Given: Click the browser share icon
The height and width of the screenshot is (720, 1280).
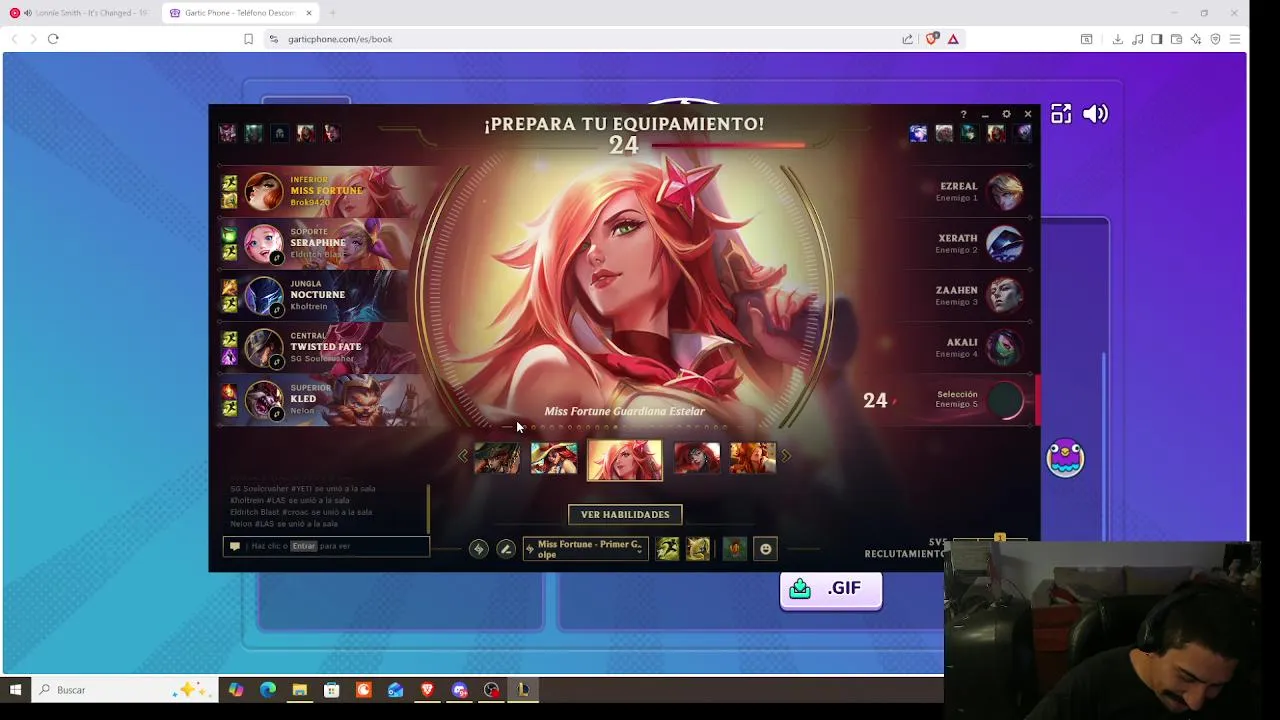Looking at the screenshot, I should 907,39.
